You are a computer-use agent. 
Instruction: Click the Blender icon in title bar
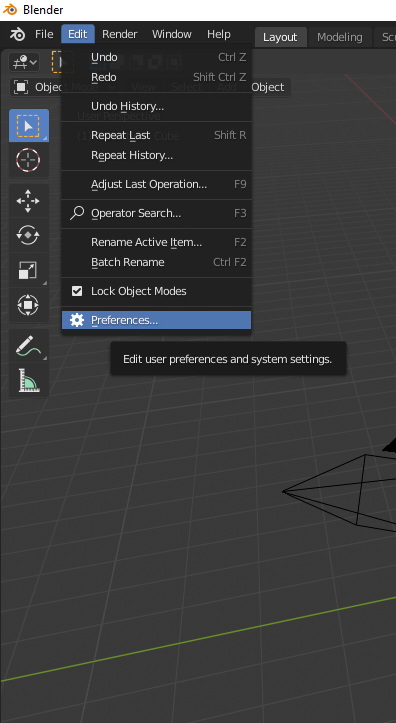[x=10, y=10]
